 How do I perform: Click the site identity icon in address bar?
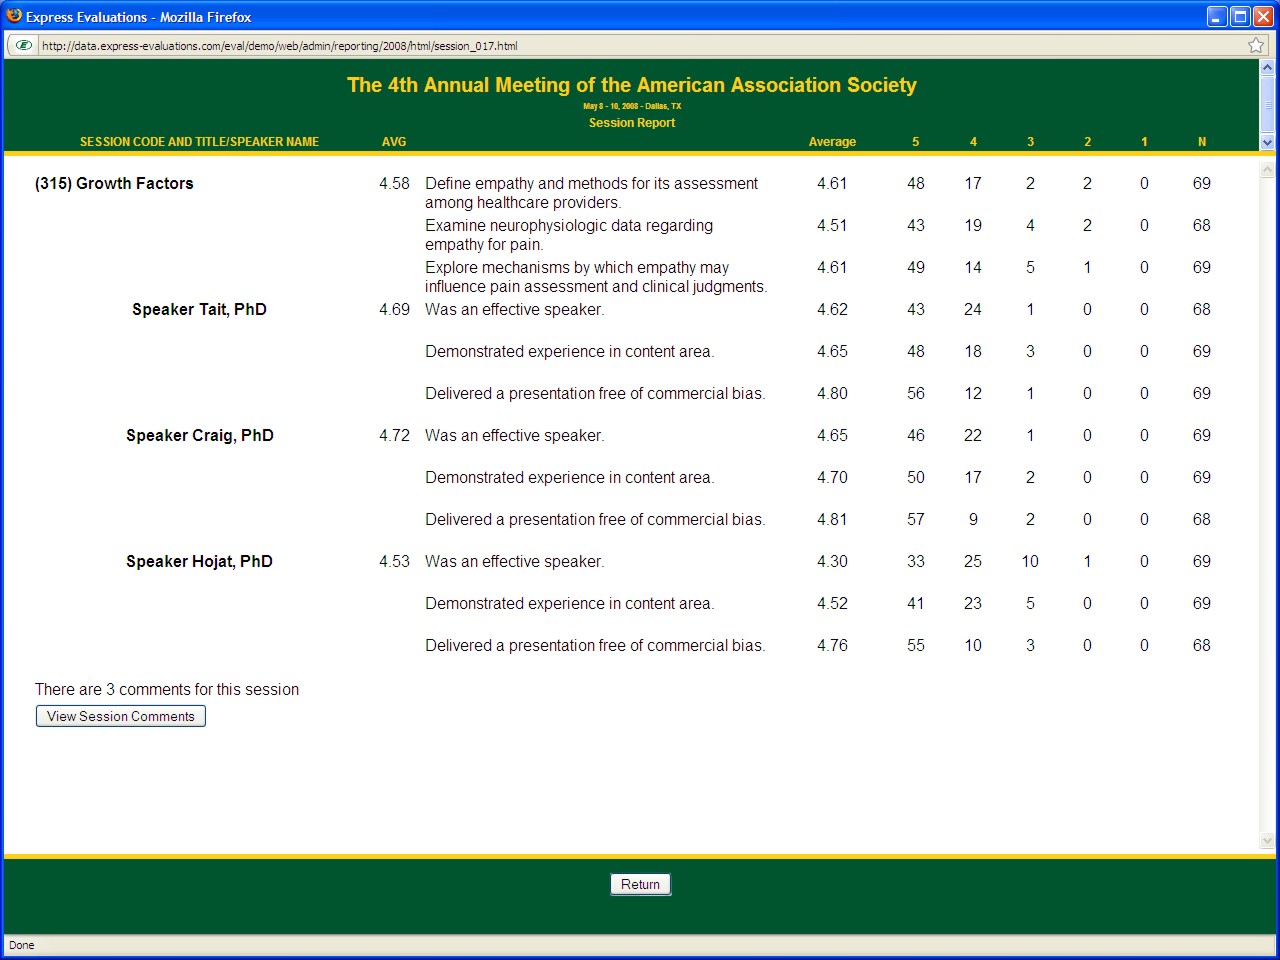pyautogui.click(x=23, y=45)
